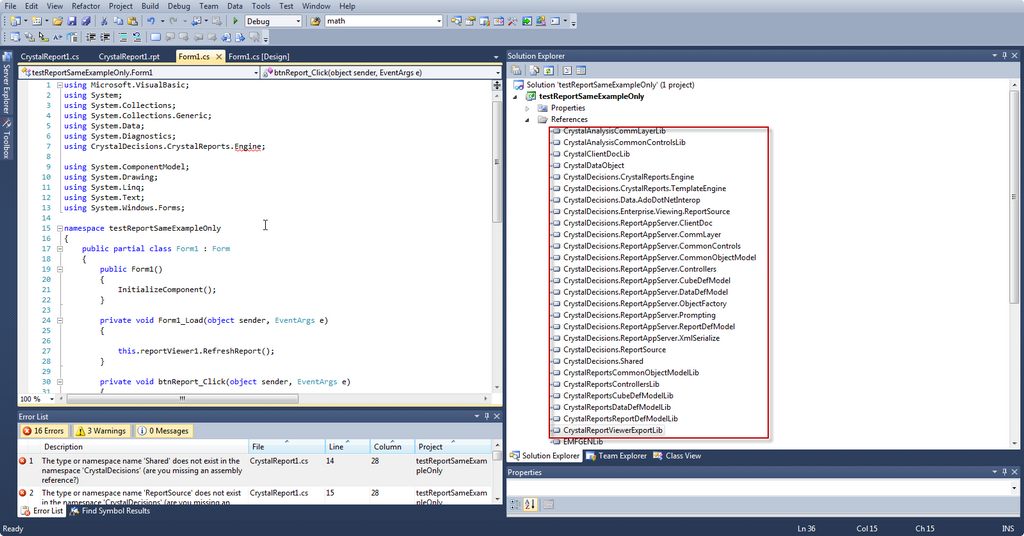Pin toggle on Properties panel
Image resolution: width=1024 pixels, height=536 pixels.
(x=1004, y=472)
